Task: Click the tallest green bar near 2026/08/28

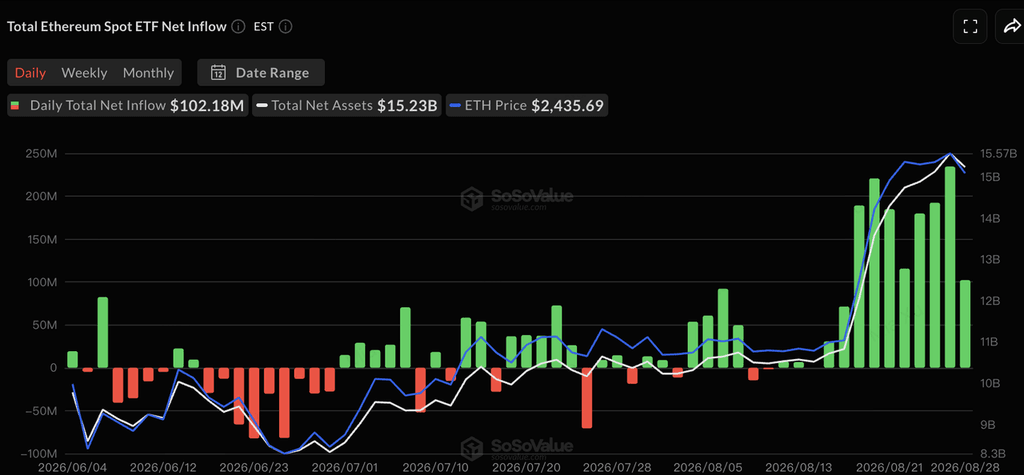Action: [950, 267]
